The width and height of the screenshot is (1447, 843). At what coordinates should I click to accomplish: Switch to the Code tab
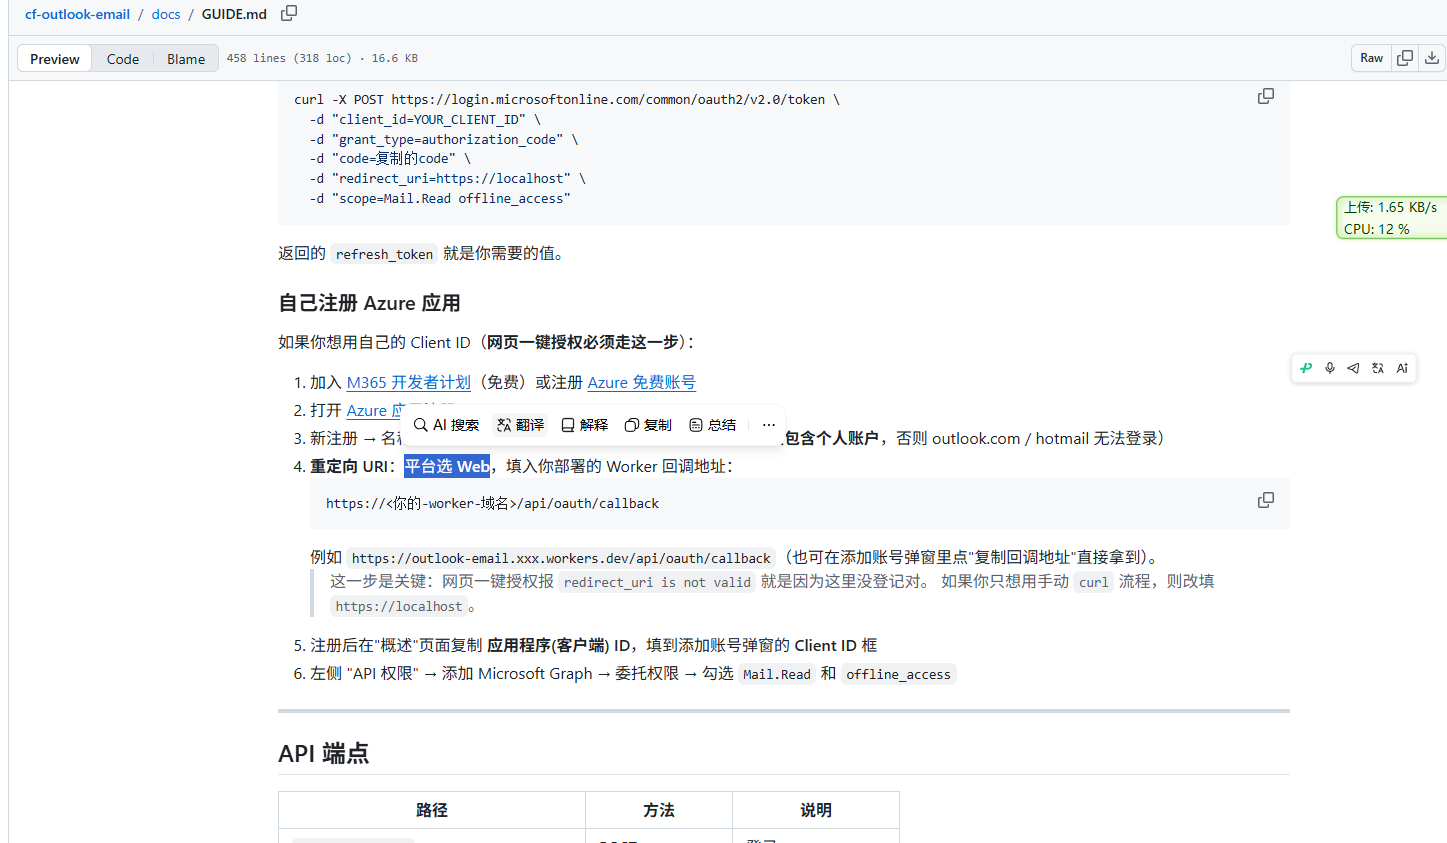coord(123,58)
